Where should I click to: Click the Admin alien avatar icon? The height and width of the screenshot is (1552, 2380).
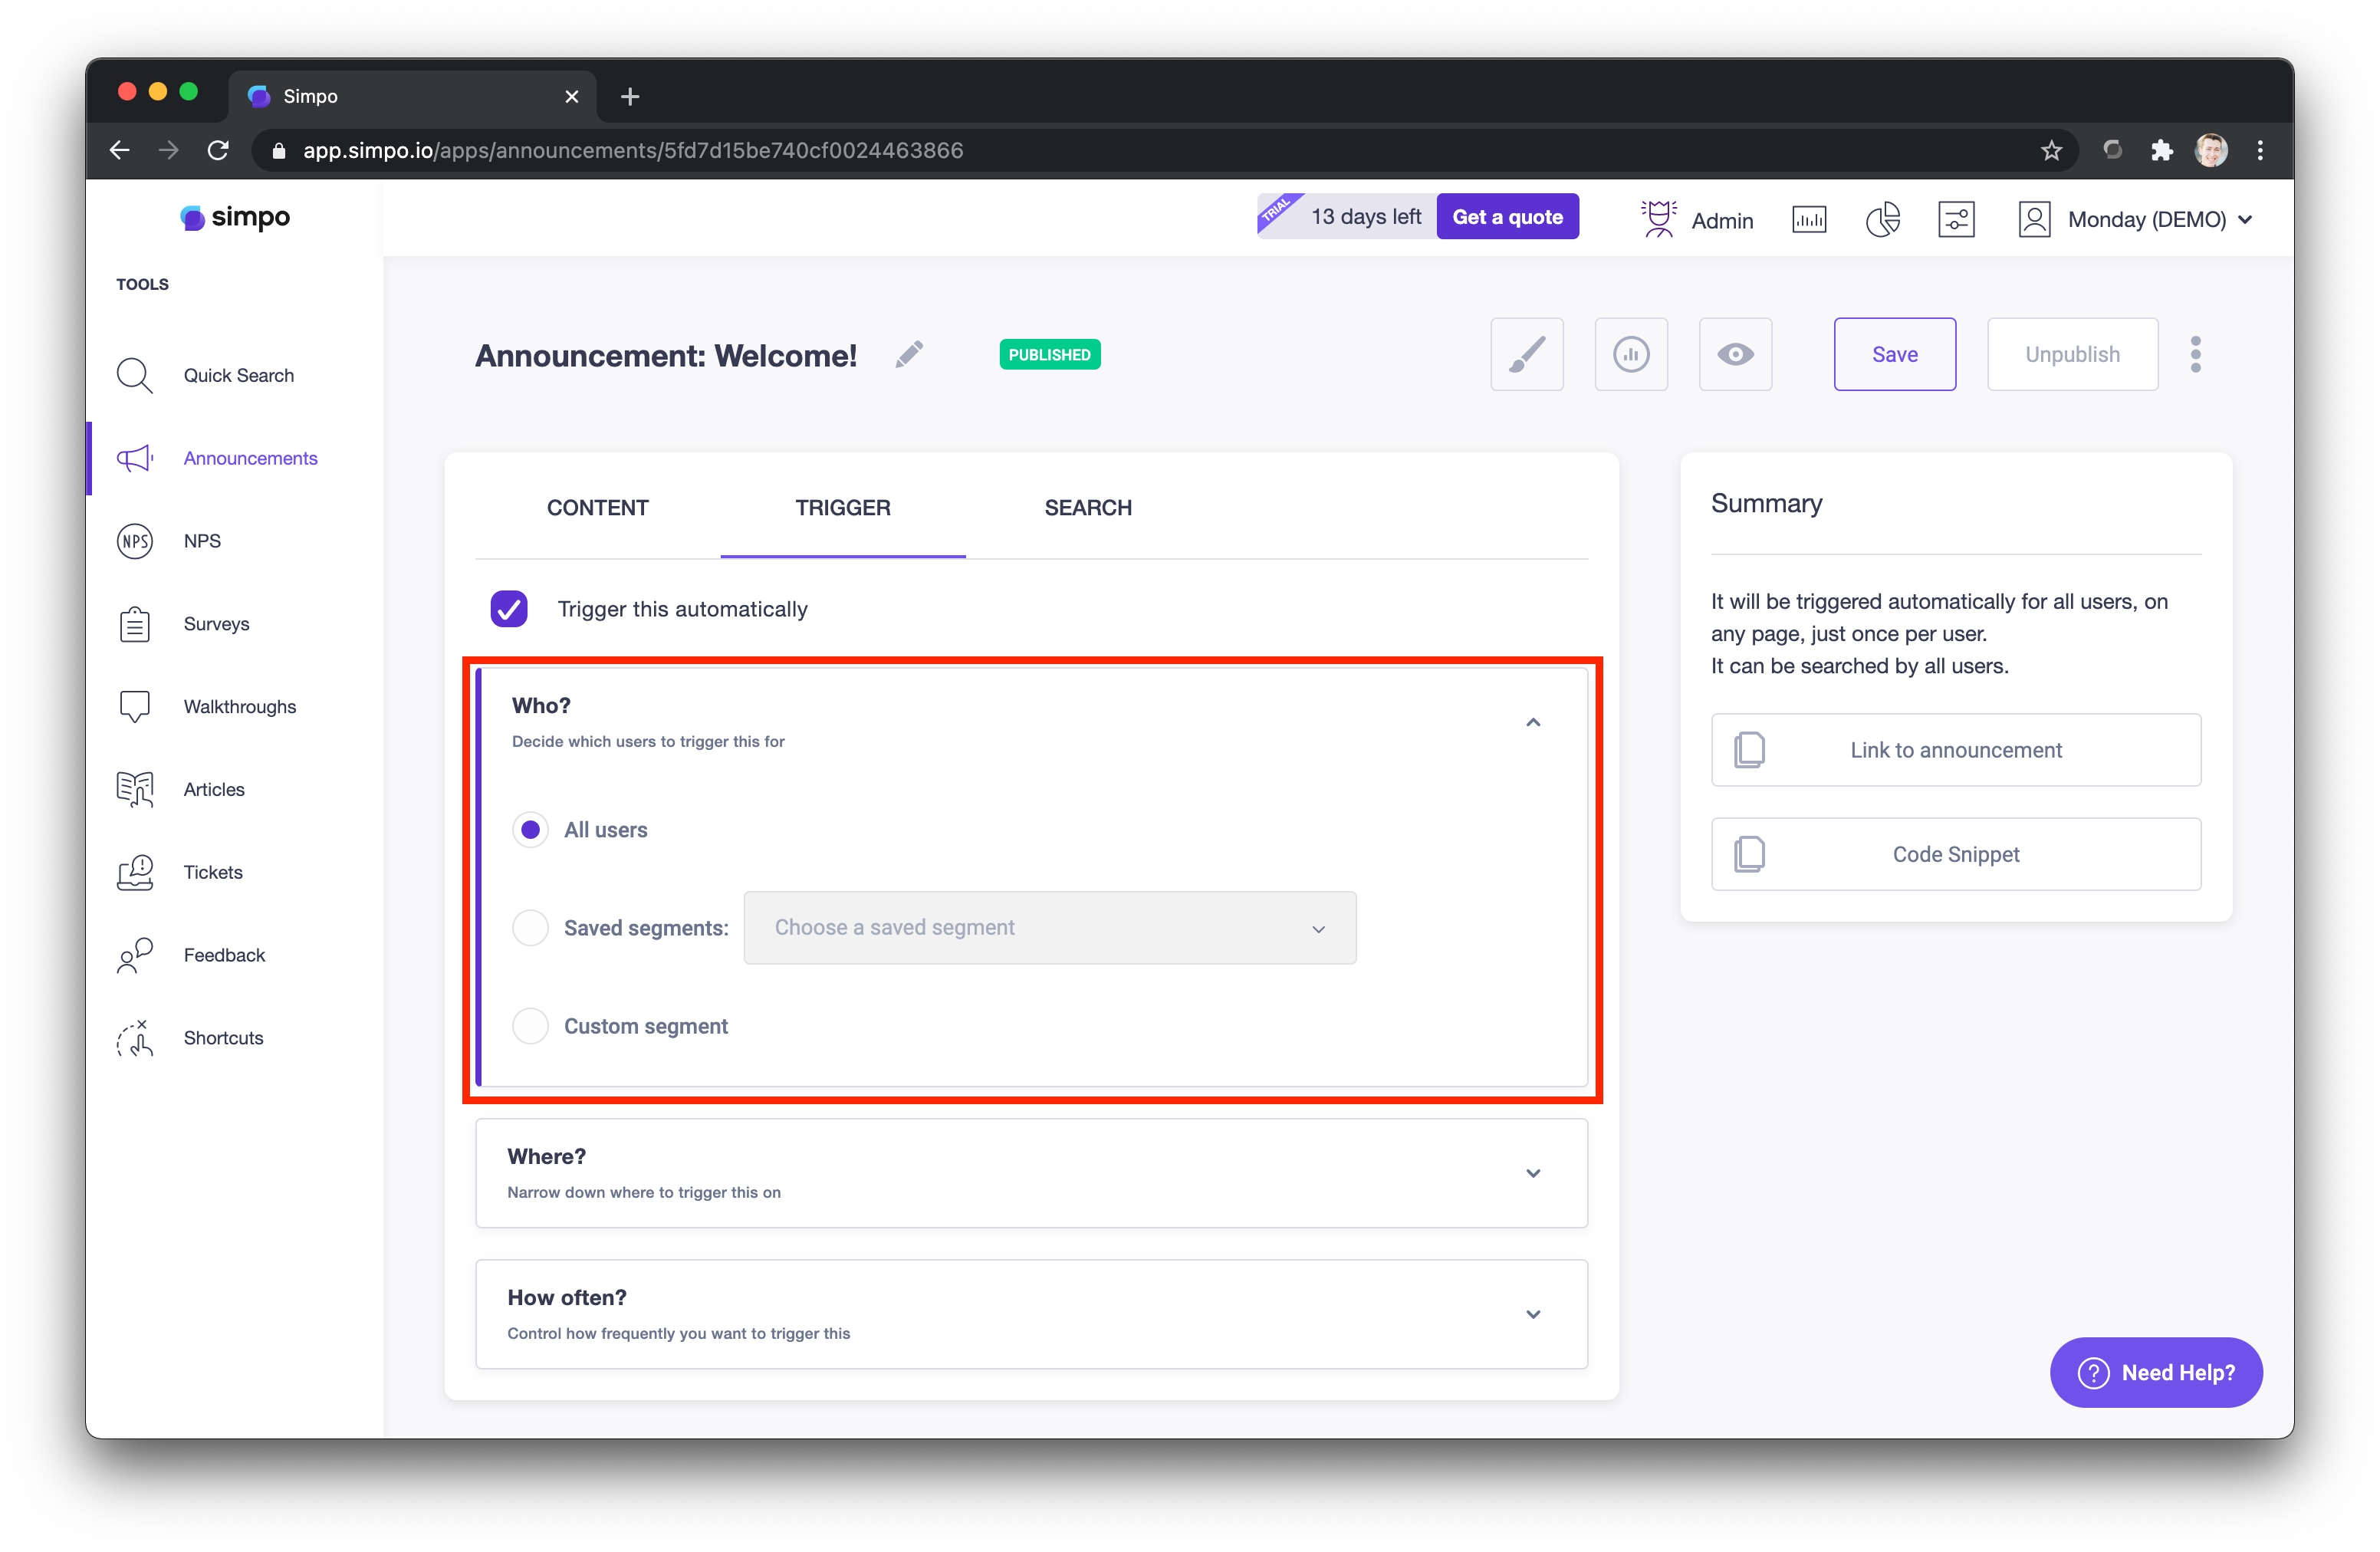[1658, 219]
